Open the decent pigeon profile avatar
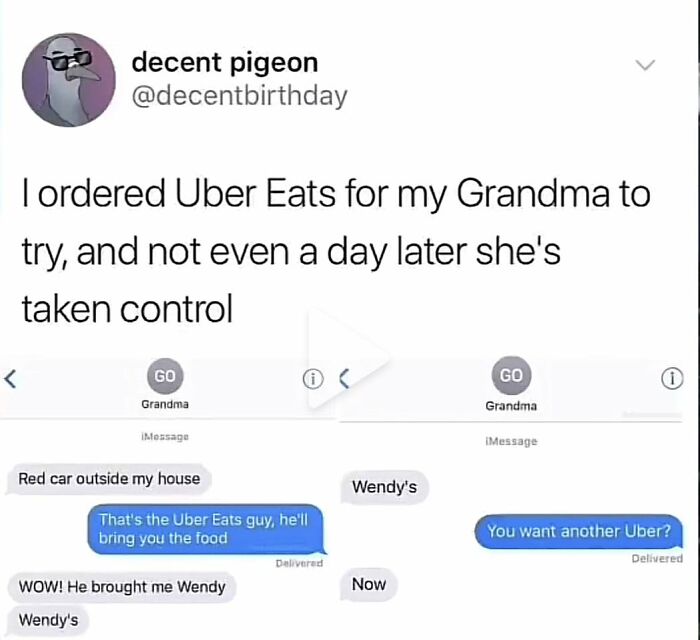The image size is (700, 640). pos(69,80)
